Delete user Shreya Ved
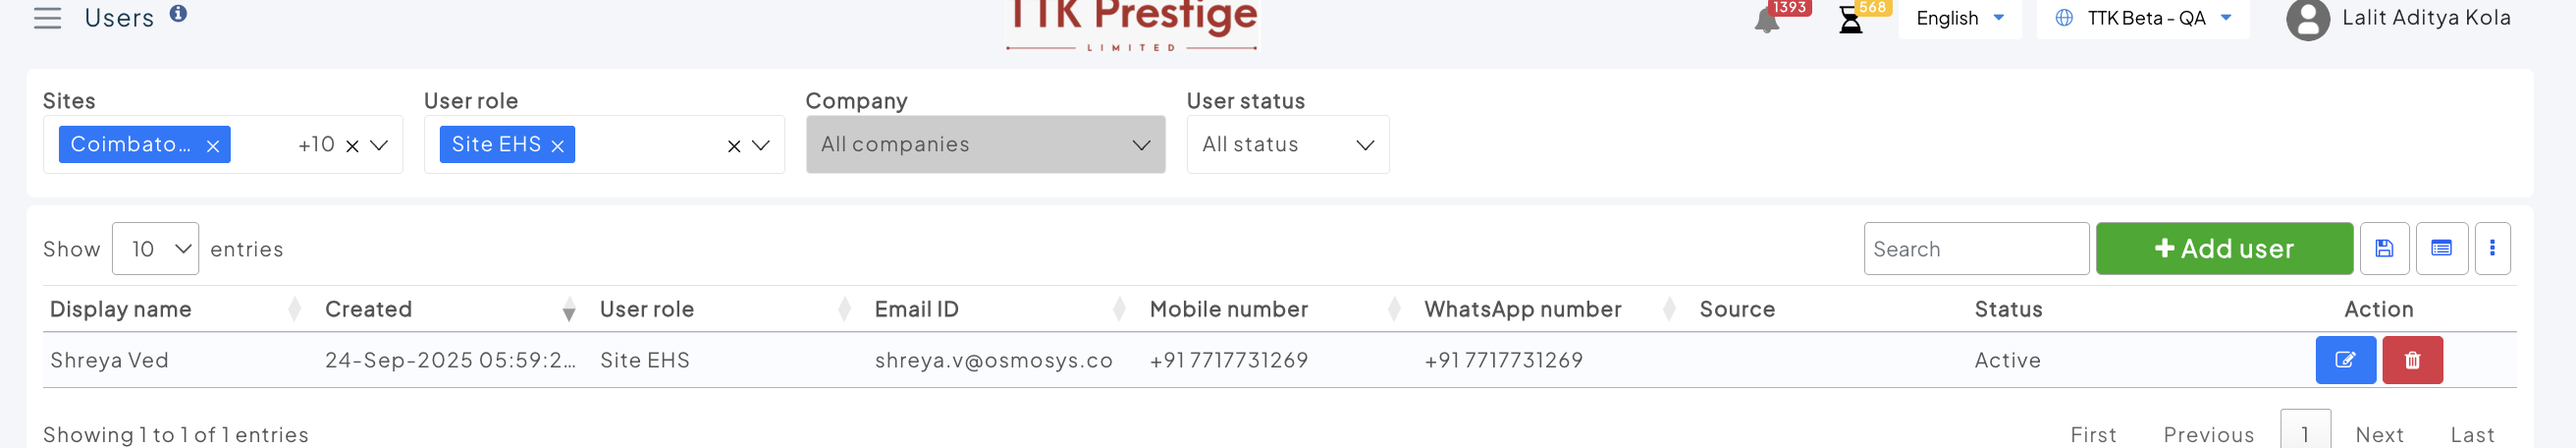Viewport: 2576px width, 448px height. click(x=2412, y=360)
